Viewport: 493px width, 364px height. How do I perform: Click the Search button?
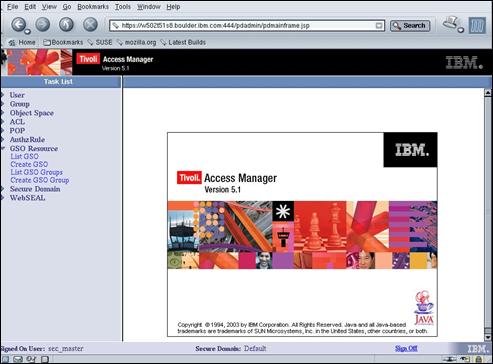pyautogui.click(x=410, y=26)
